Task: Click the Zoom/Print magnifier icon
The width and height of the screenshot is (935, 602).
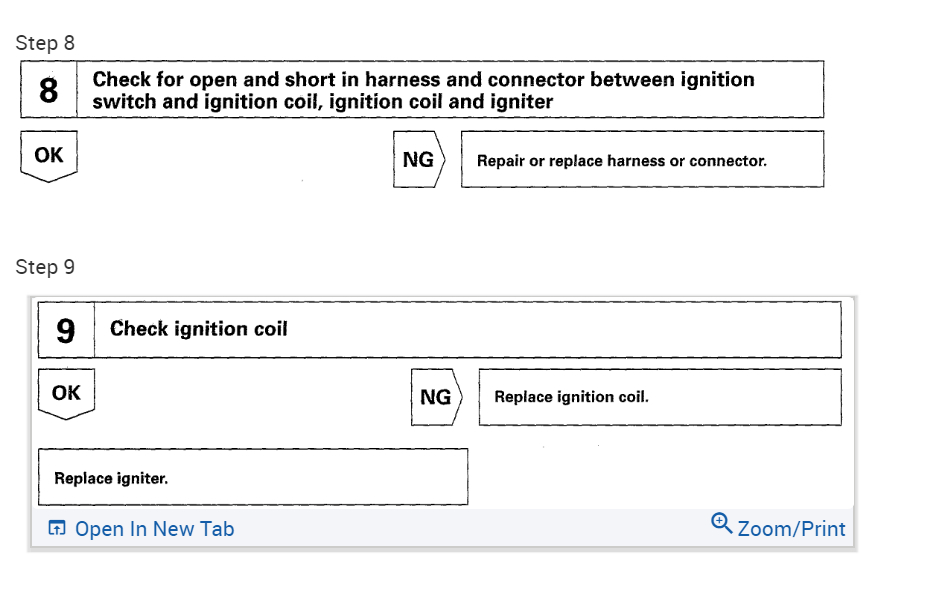Action: coord(721,524)
